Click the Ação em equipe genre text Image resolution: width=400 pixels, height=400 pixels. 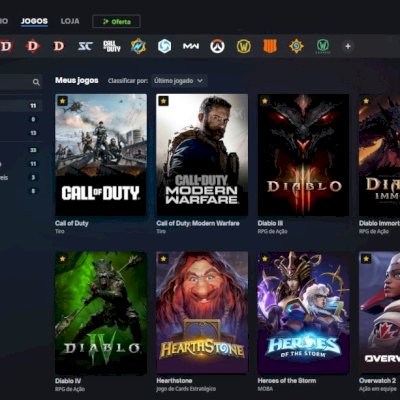[378, 389]
